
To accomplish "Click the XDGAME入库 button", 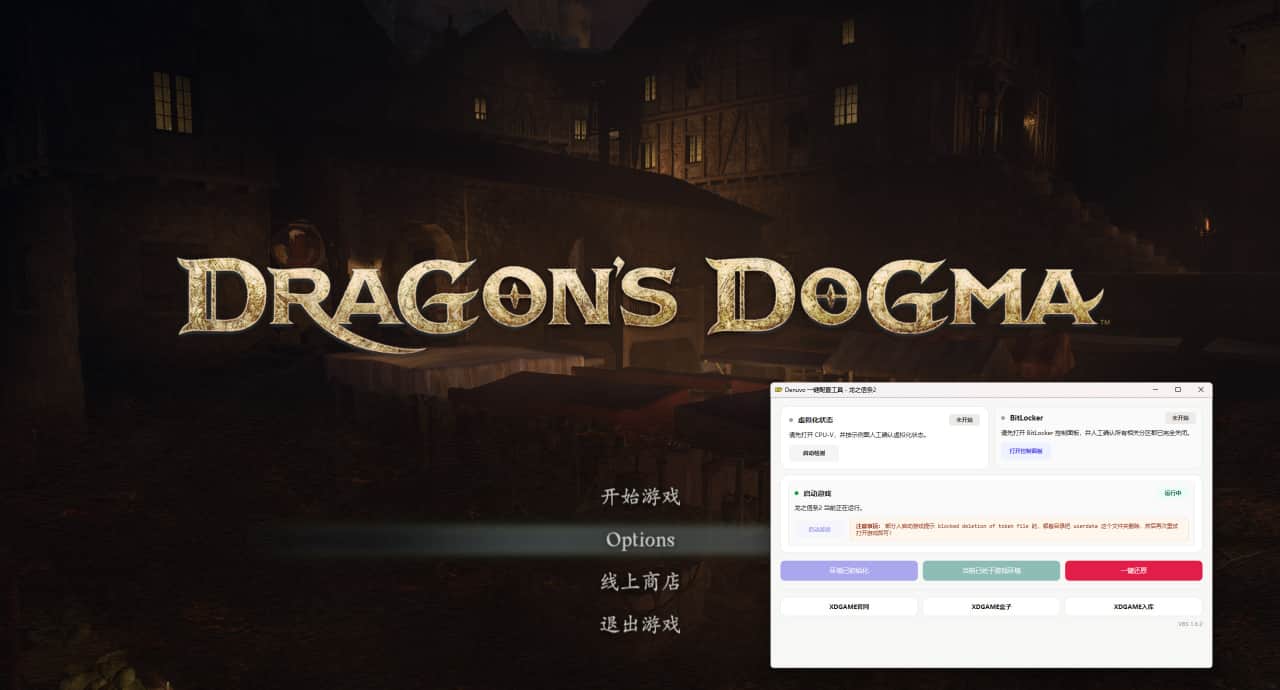I will 1133,607.
